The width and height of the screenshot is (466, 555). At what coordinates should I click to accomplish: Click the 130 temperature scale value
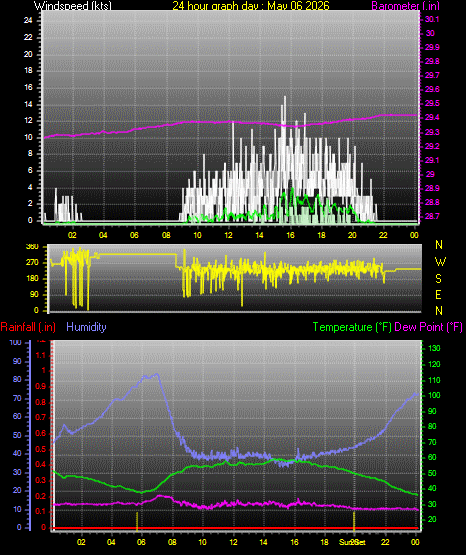coord(434,348)
